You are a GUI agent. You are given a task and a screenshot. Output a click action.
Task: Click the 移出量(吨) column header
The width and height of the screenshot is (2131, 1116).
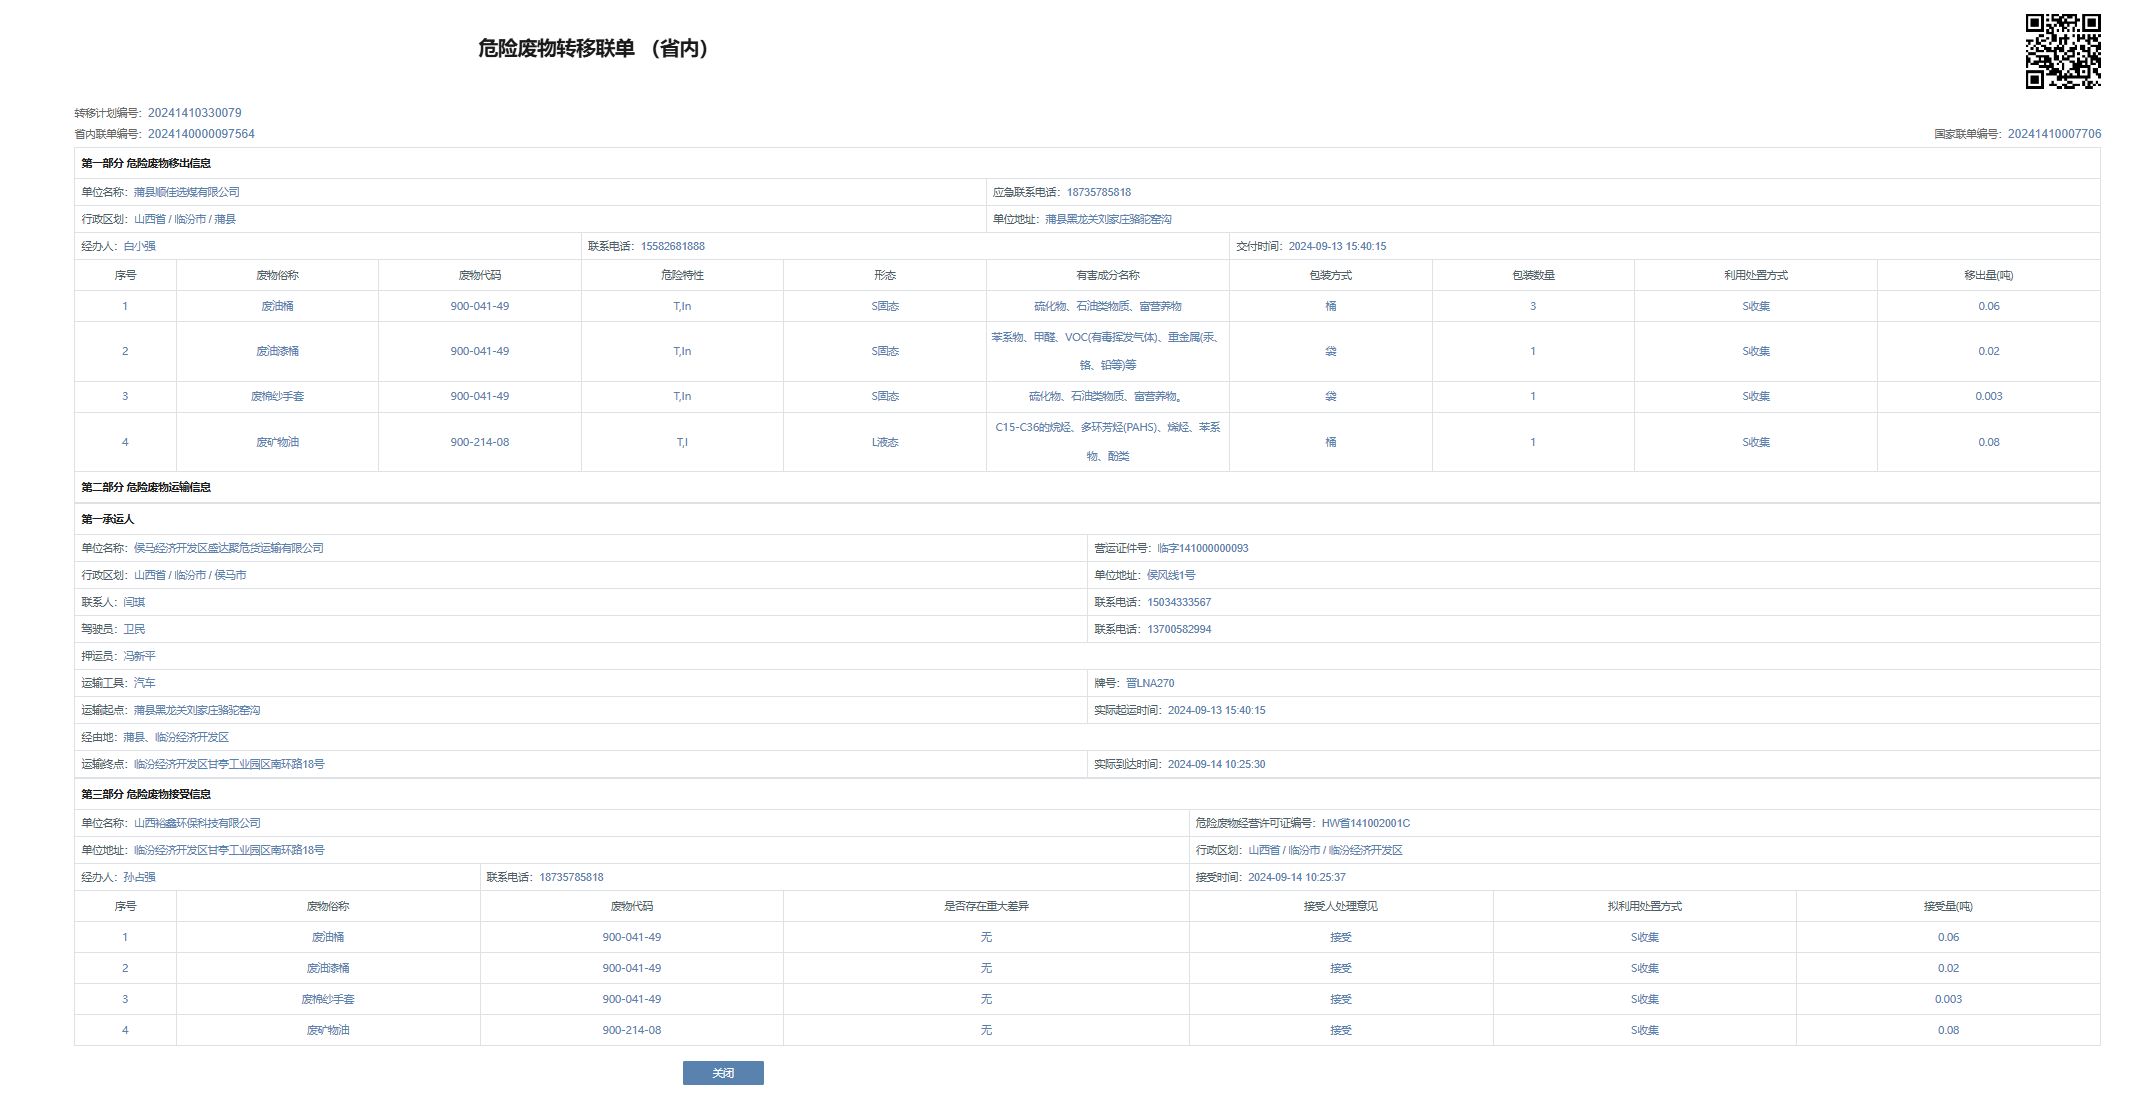[1987, 275]
